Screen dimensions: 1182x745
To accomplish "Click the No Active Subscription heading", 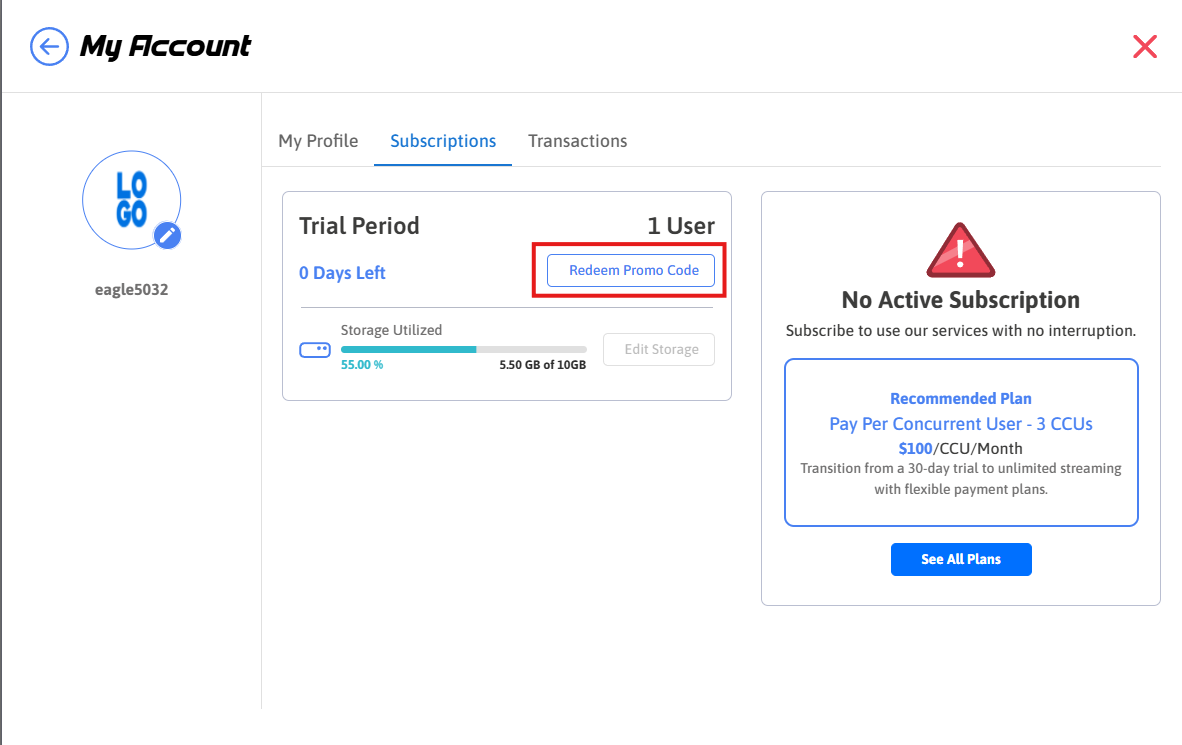I will 960,300.
